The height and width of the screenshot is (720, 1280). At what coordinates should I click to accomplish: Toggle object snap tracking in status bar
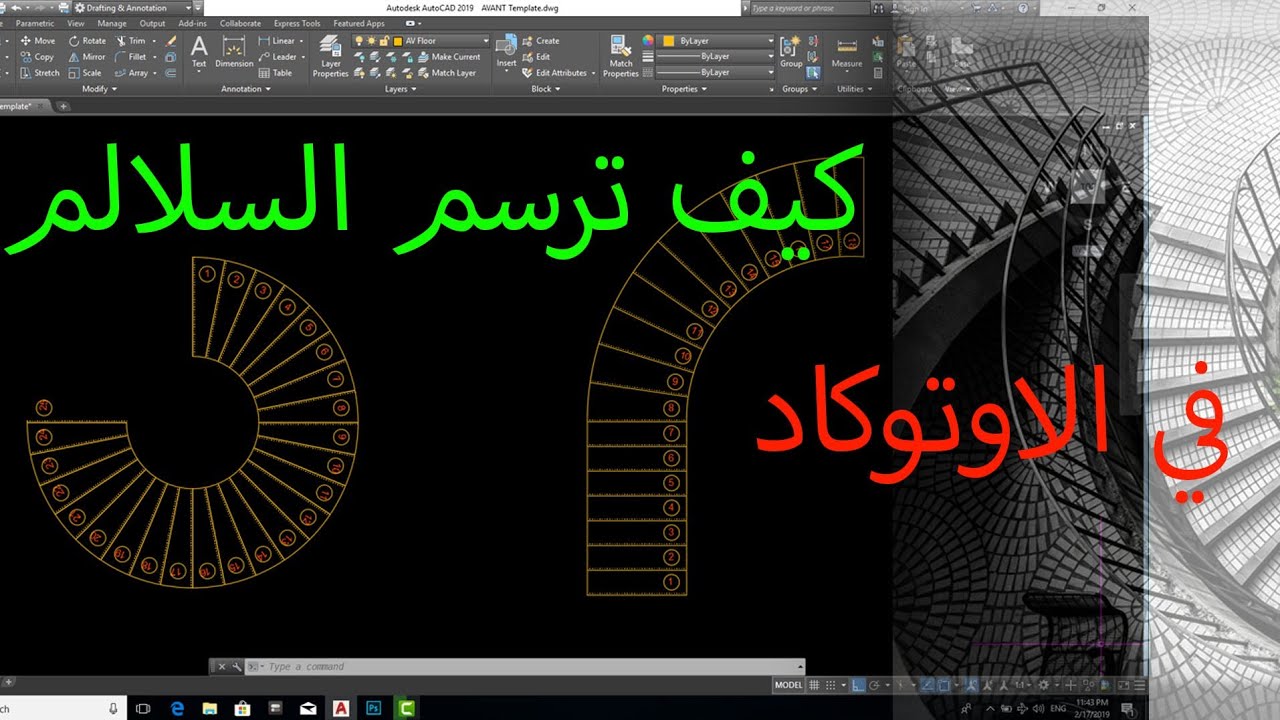pyautogui.click(x=927, y=685)
